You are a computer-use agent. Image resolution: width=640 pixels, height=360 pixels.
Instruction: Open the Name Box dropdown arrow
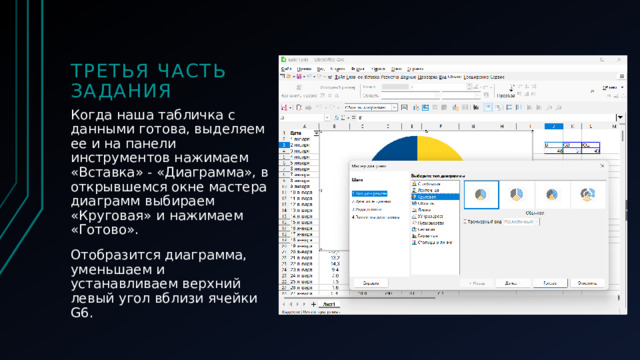coord(327,118)
